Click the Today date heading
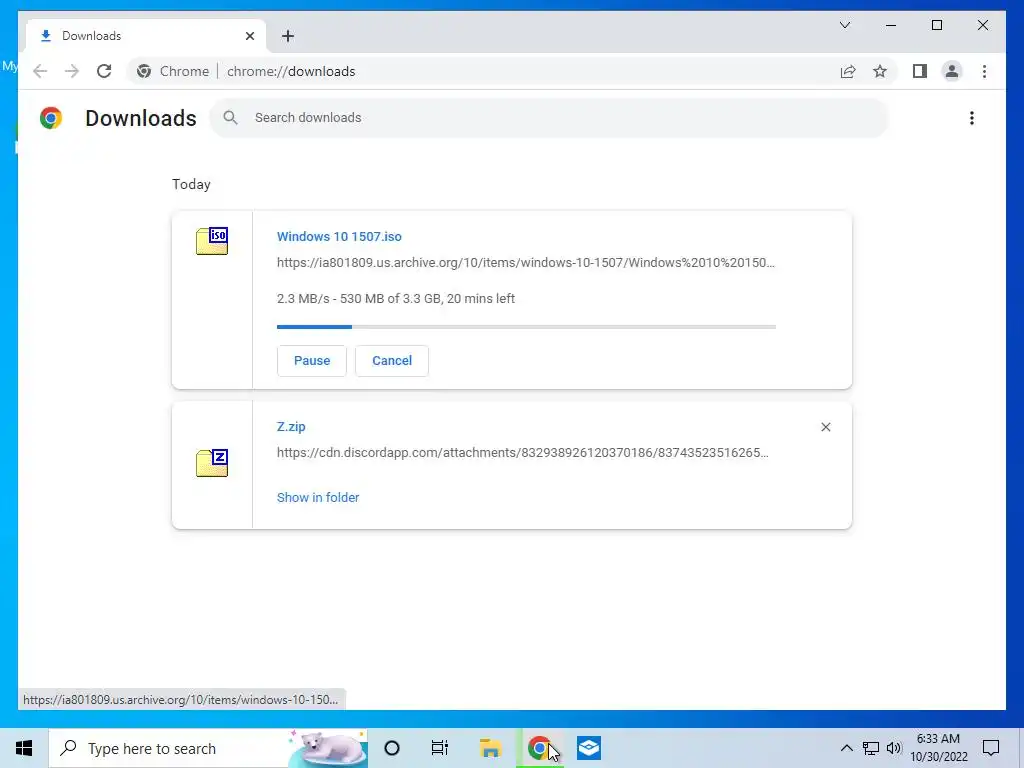This screenshot has width=1024, height=768. coord(191,184)
